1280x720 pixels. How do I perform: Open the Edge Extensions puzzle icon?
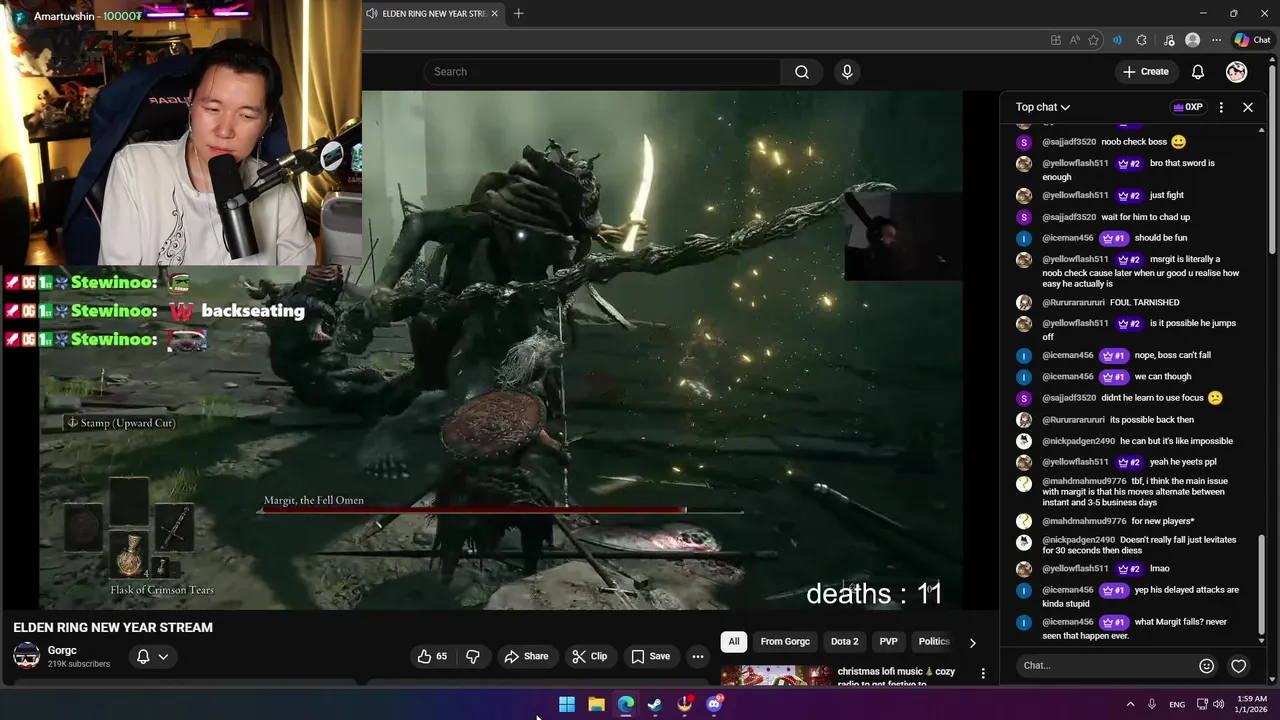pos(1142,40)
